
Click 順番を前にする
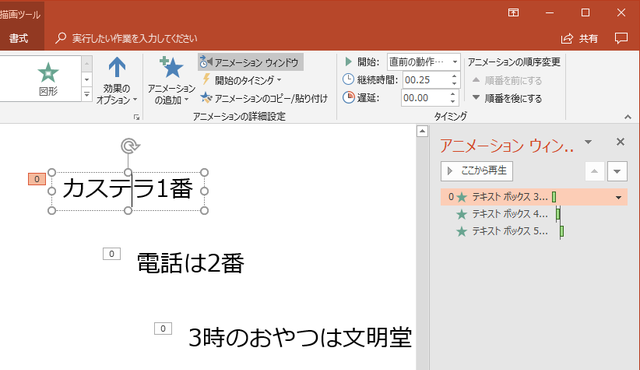[x=507, y=80]
